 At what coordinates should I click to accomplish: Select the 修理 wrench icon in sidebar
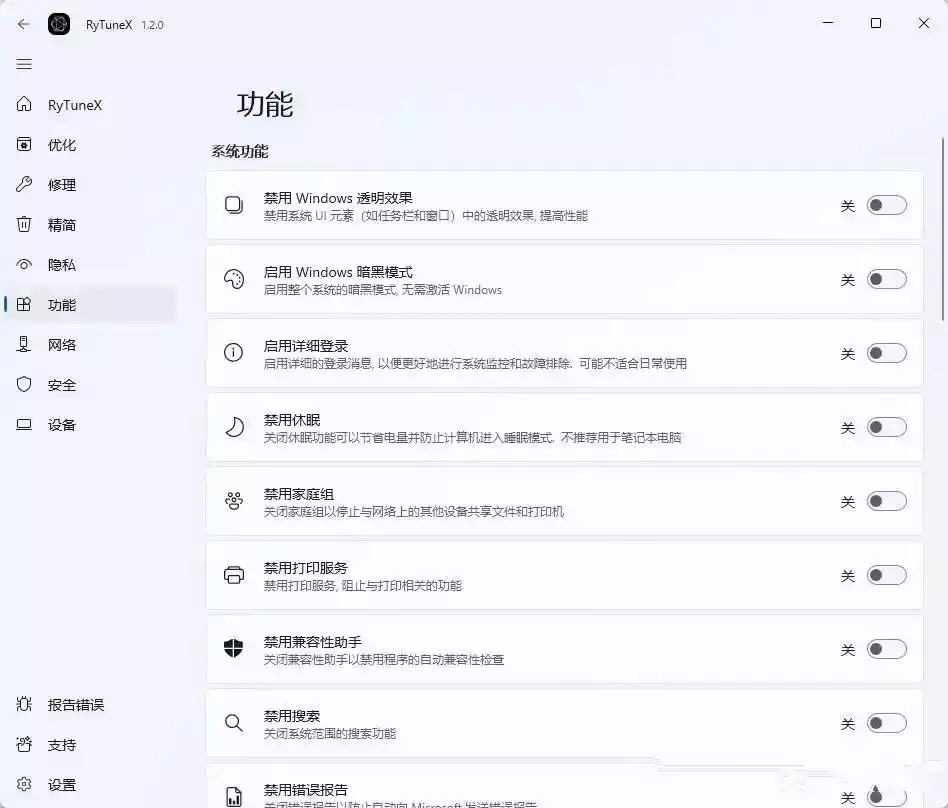[24, 184]
